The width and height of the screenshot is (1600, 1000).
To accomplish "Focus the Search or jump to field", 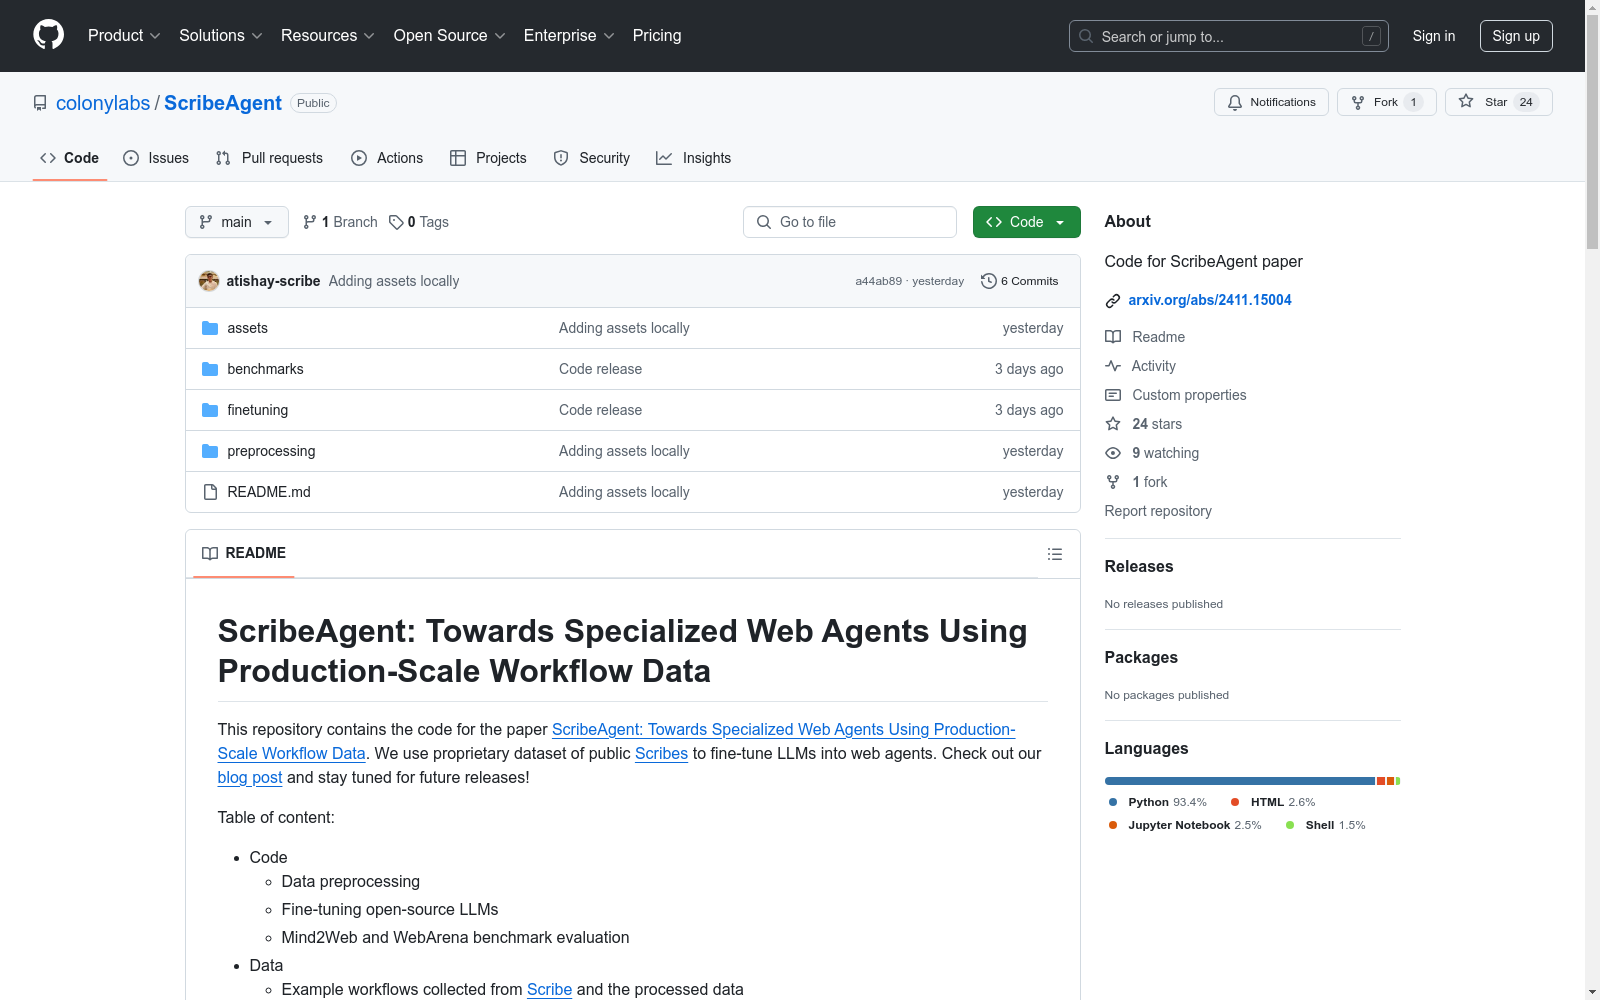I will click(1229, 36).
